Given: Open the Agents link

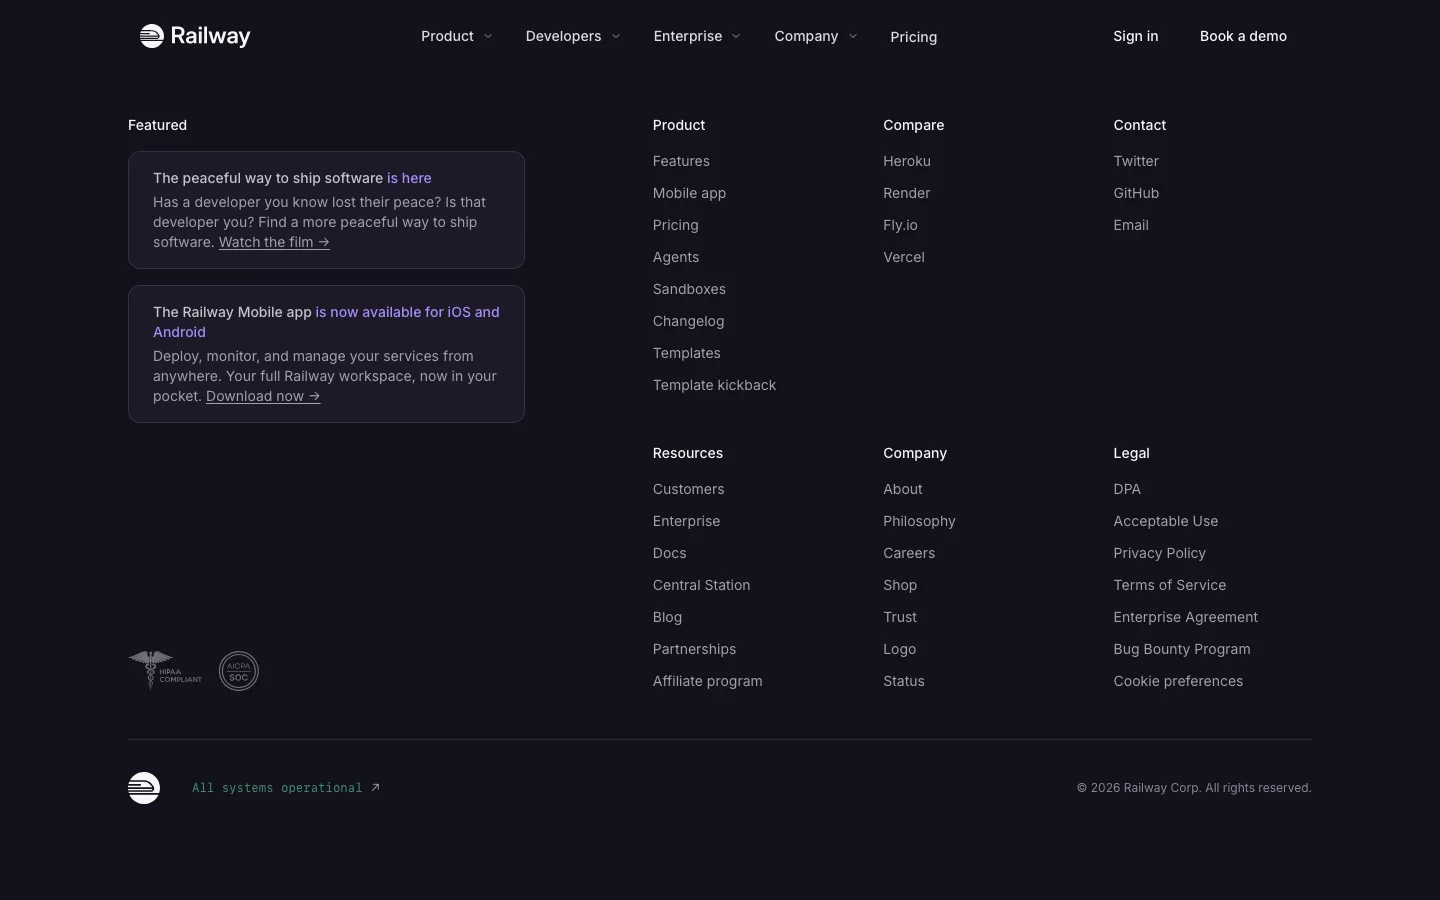Looking at the screenshot, I should point(676,257).
